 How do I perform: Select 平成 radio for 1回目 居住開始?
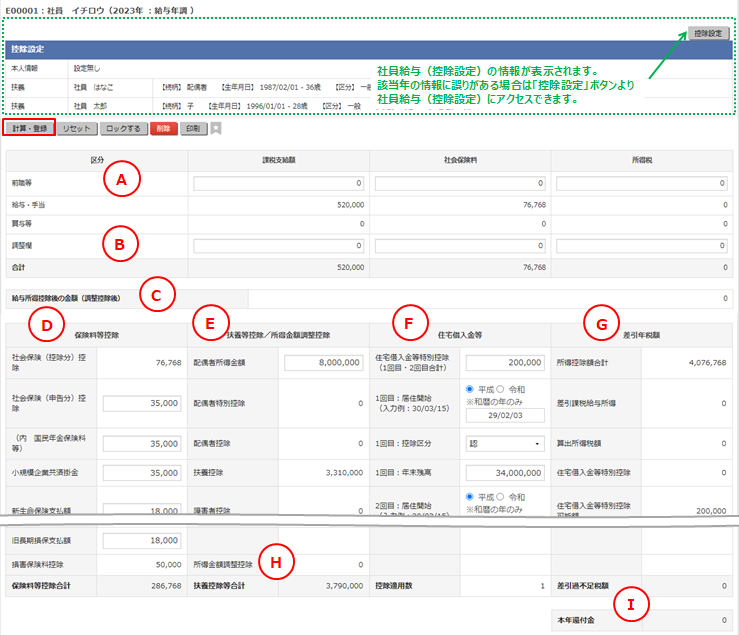tap(471, 389)
